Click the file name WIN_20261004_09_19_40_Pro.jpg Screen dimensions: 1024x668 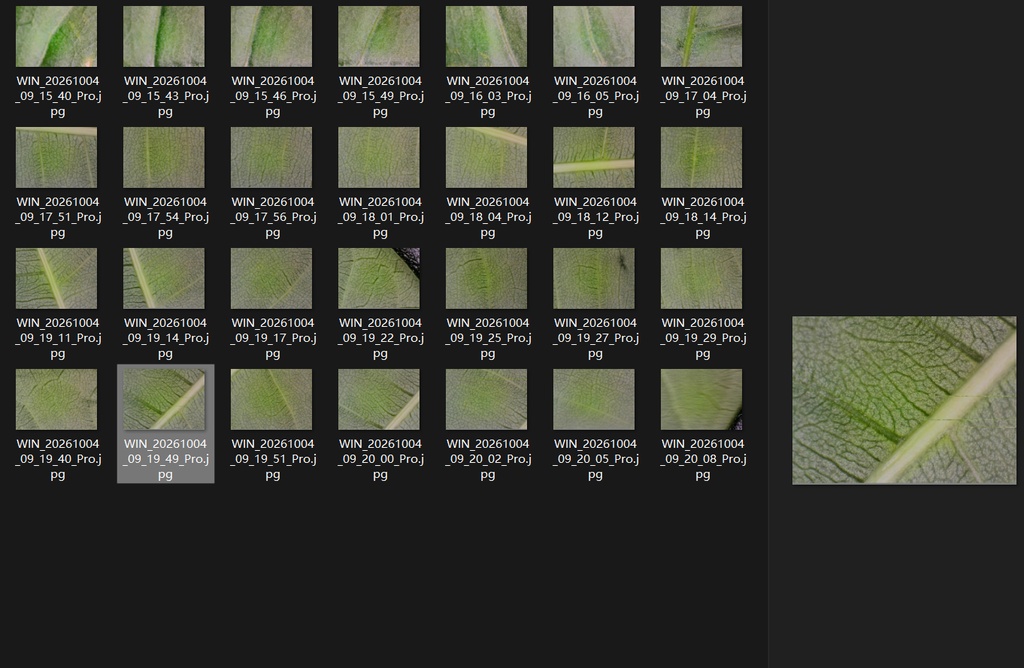pyautogui.click(x=57, y=459)
